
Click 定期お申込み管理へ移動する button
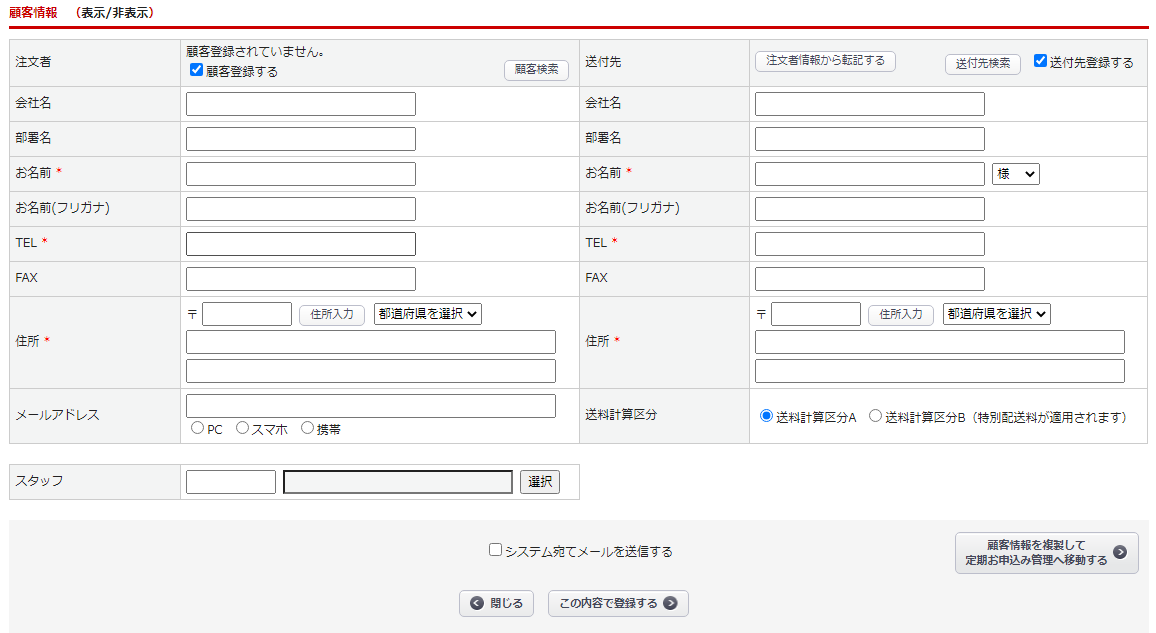point(1046,553)
